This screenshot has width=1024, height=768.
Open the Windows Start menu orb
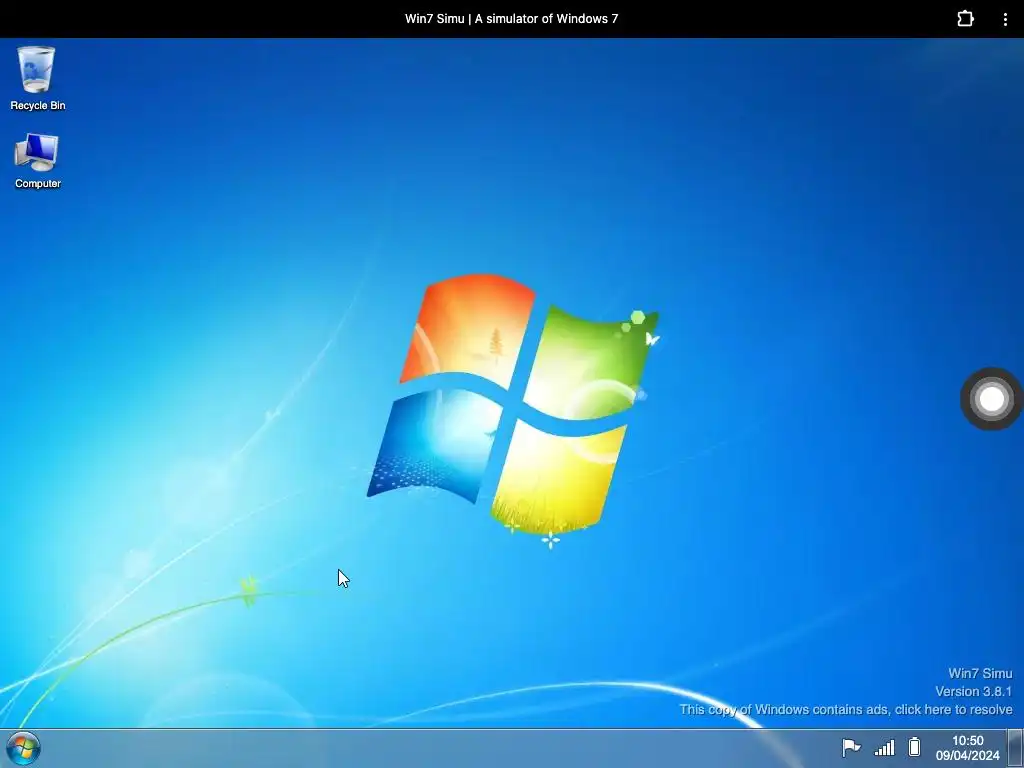click(24, 748)
